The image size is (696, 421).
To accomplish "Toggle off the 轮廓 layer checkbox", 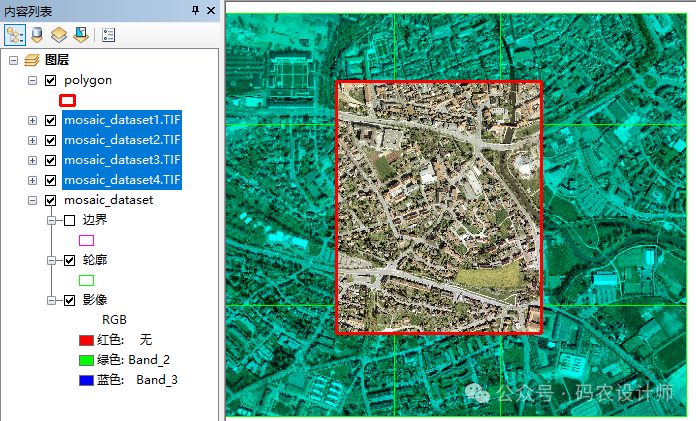I will 69,260.
